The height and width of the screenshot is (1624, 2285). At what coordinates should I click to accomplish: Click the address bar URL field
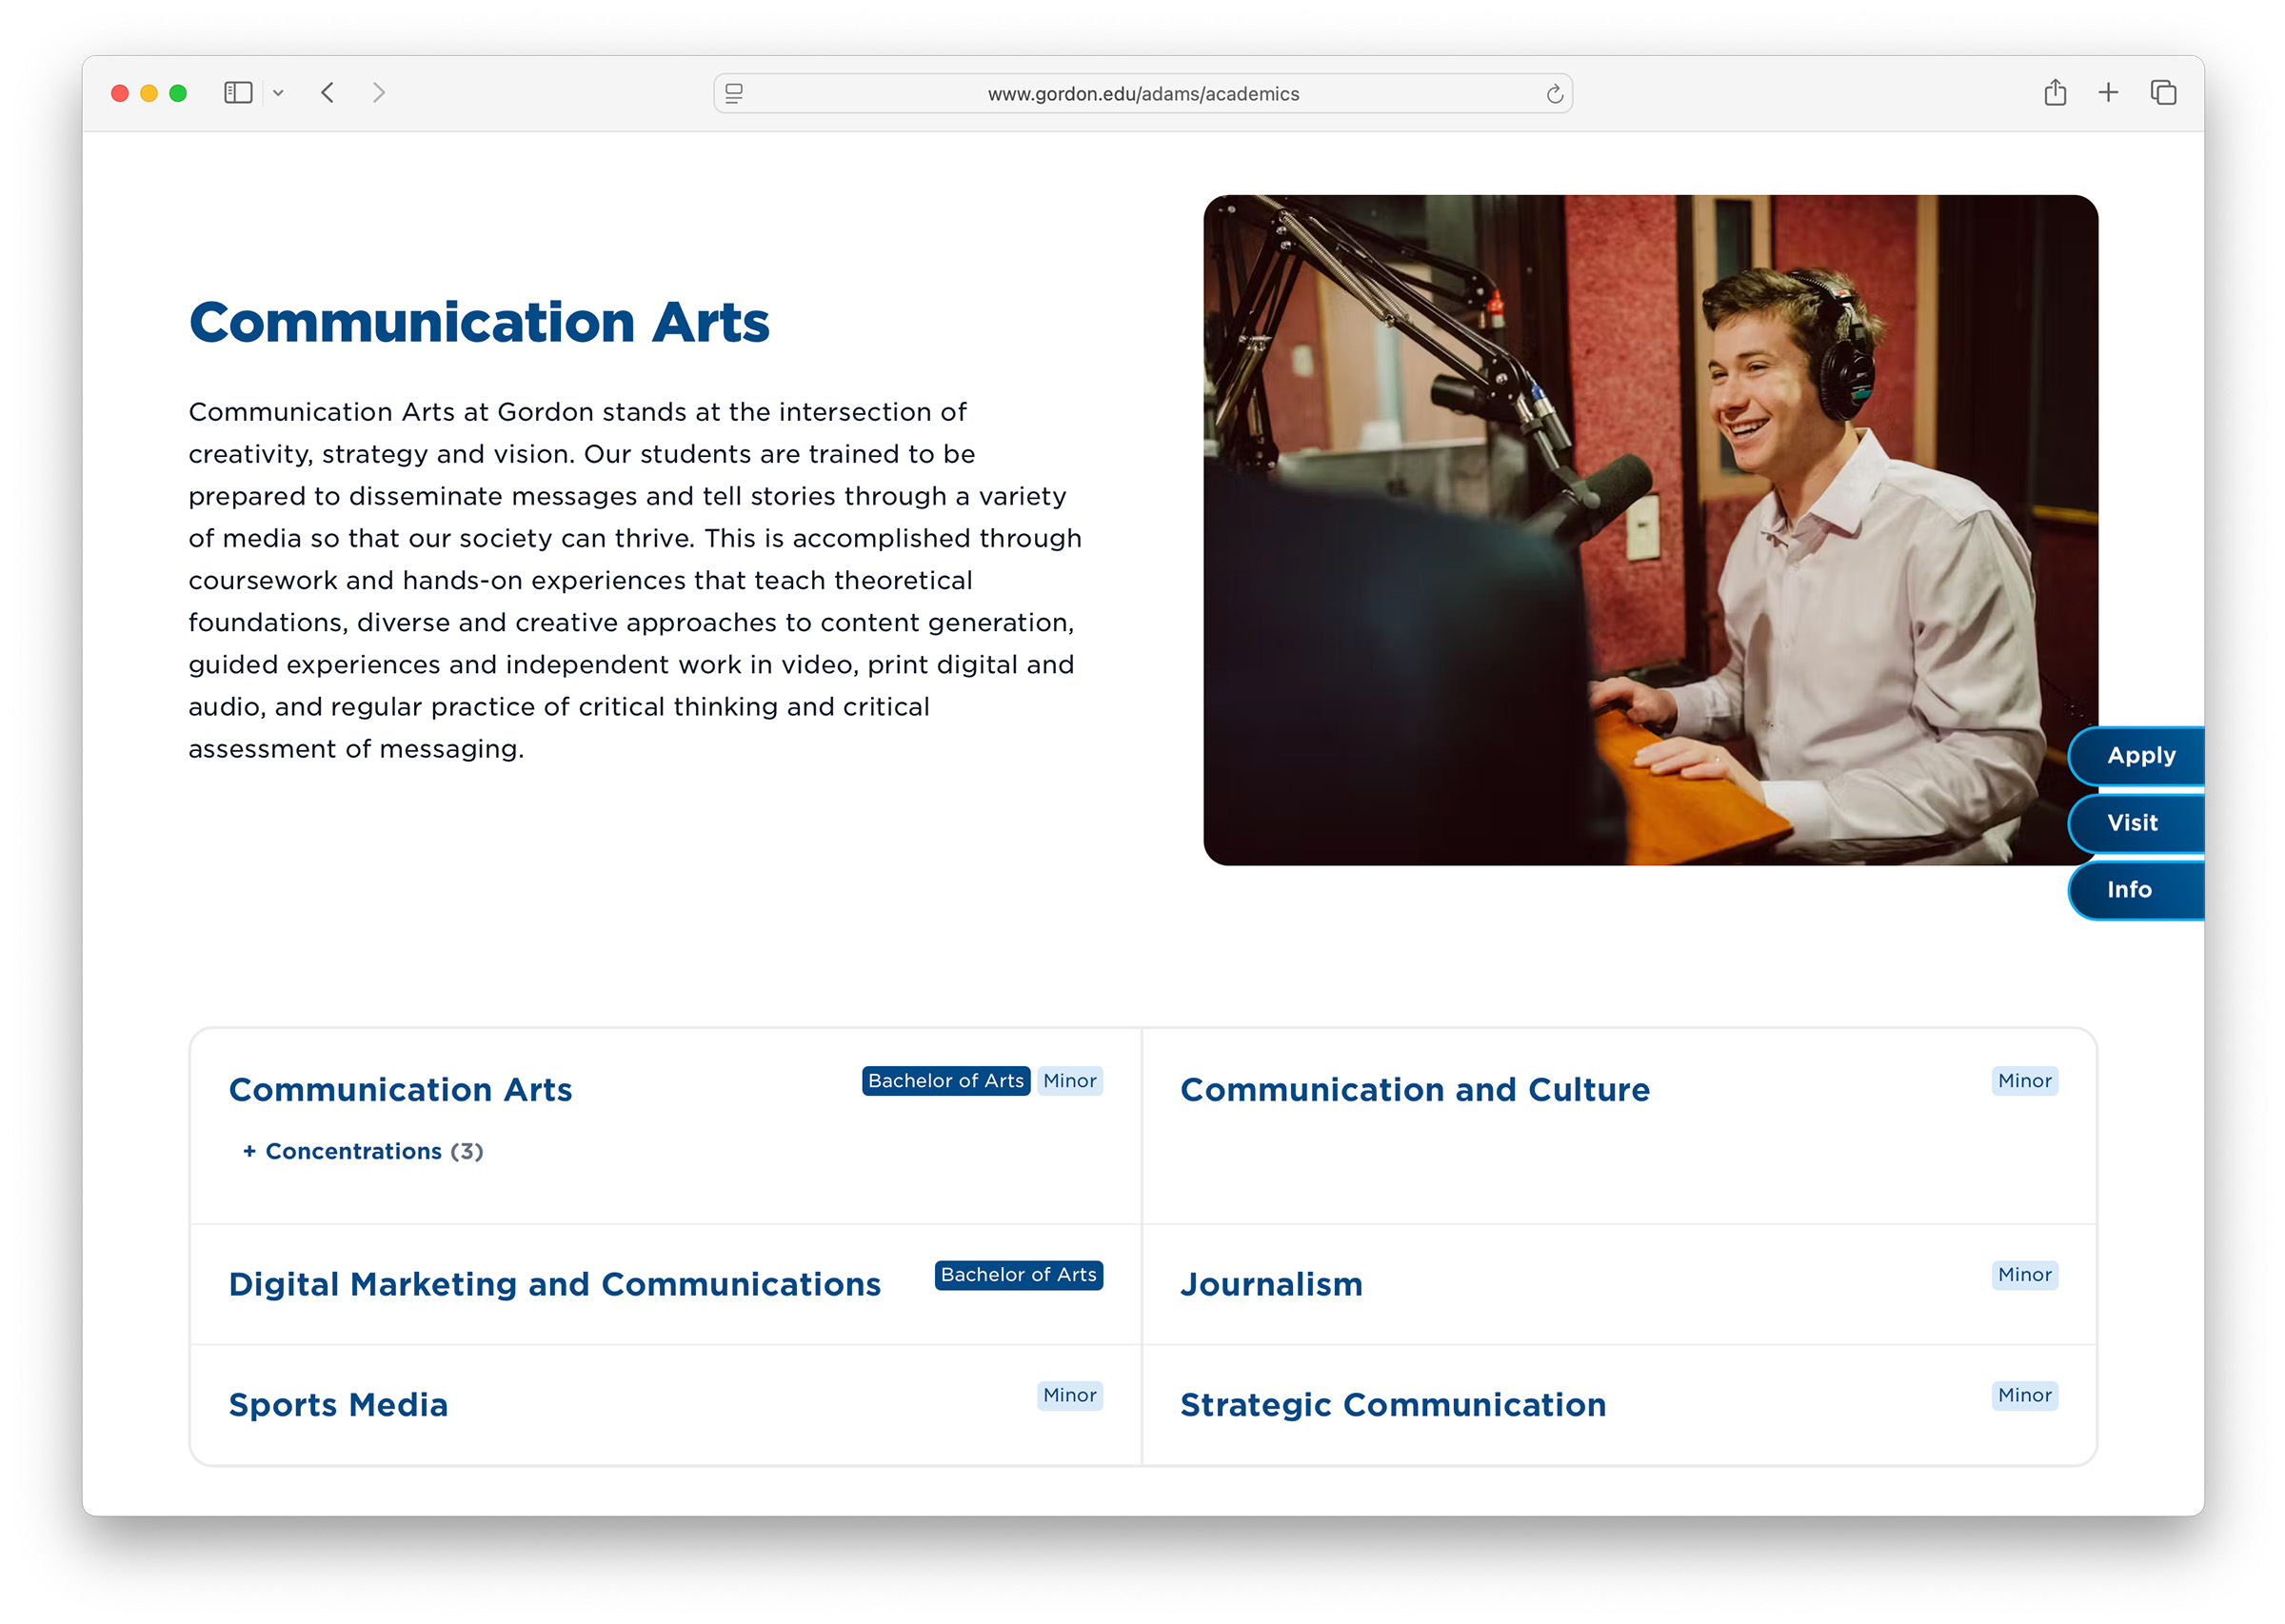click(x=1142, y=94)
